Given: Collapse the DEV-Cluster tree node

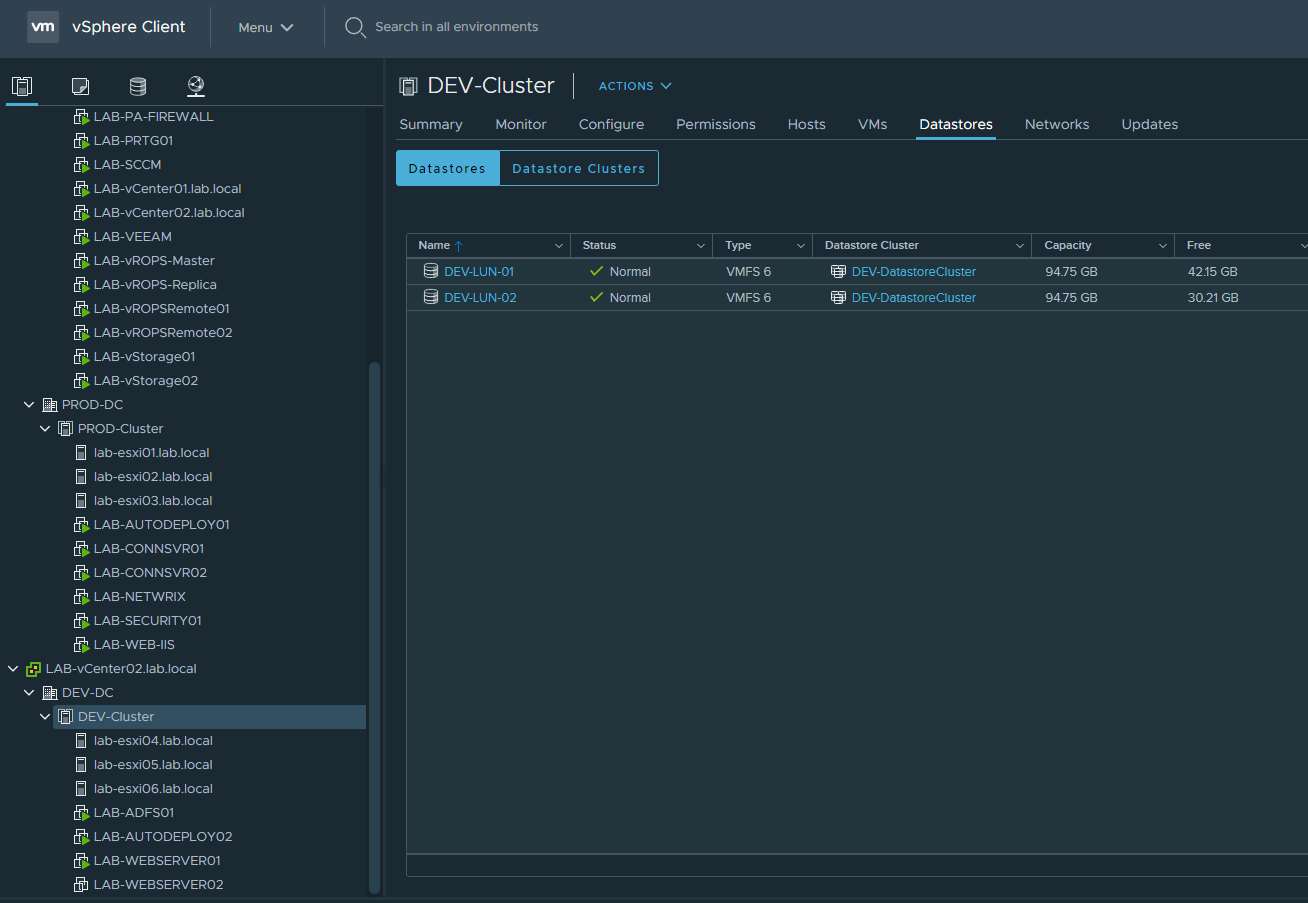Looking at the screenshot, I should (44, 716).
